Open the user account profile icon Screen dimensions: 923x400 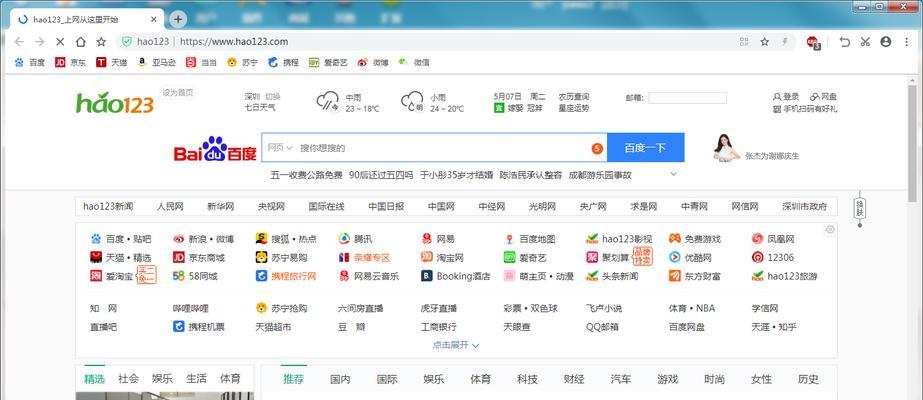pyautogui.click(x=885, y=42)
